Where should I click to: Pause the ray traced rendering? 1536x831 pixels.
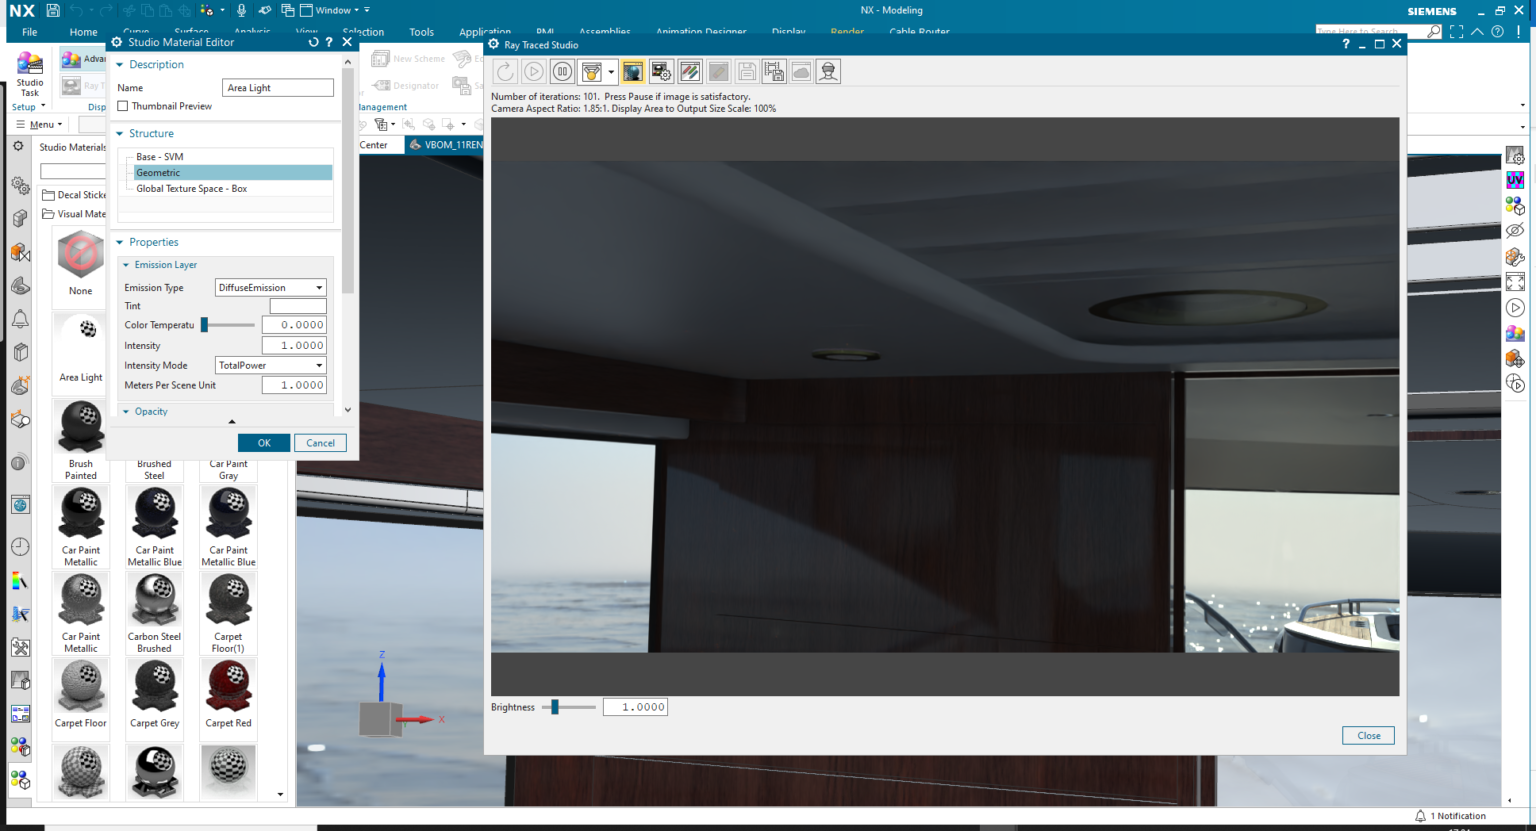pos(560,70)
